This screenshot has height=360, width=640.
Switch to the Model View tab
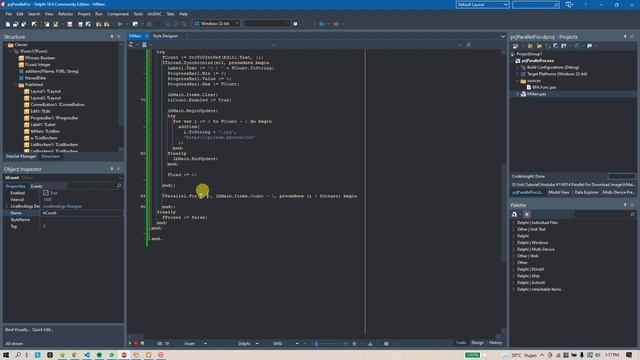click(558, 192)
